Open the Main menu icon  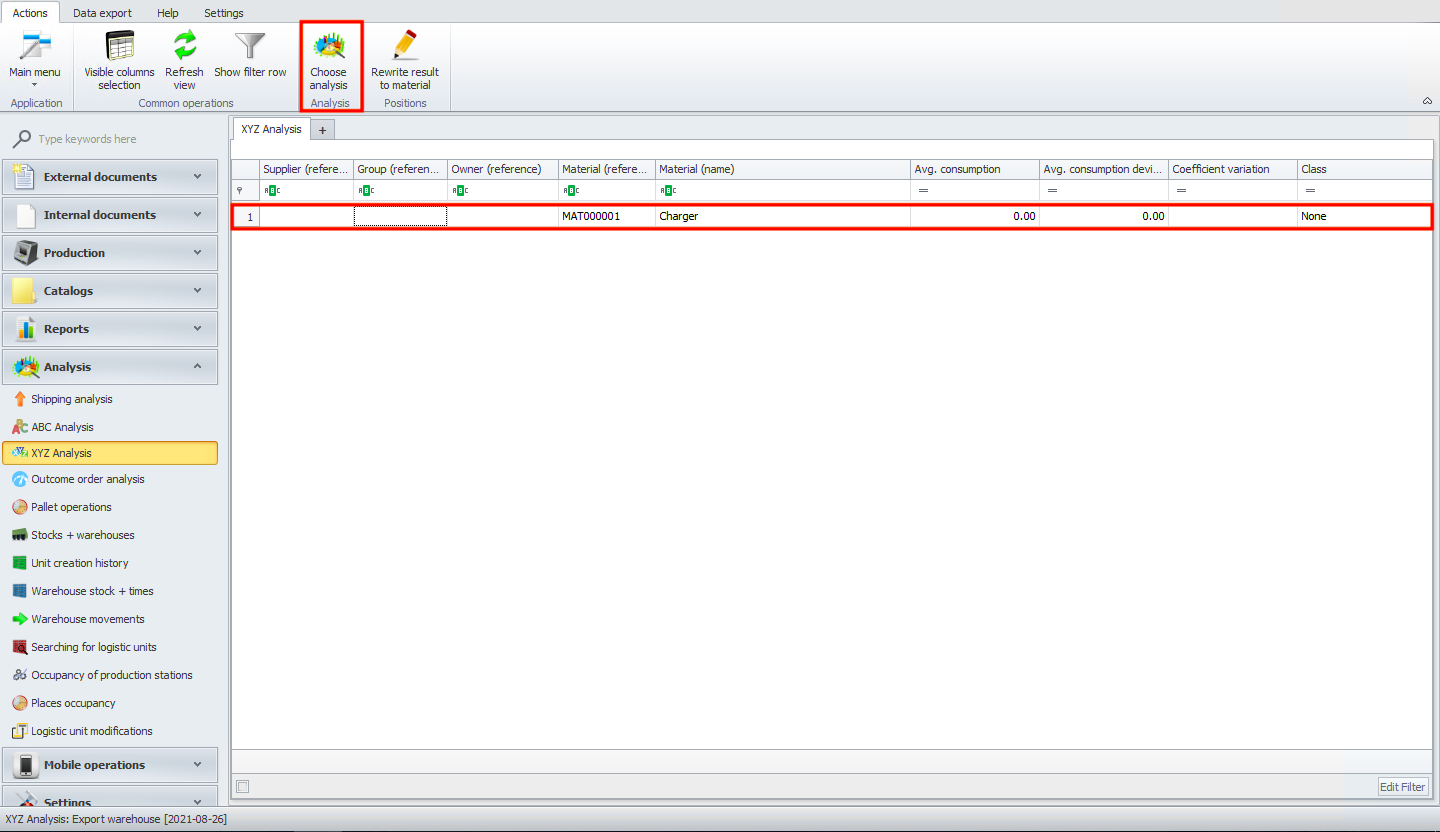pyautogui.click(x=35, y=58)
